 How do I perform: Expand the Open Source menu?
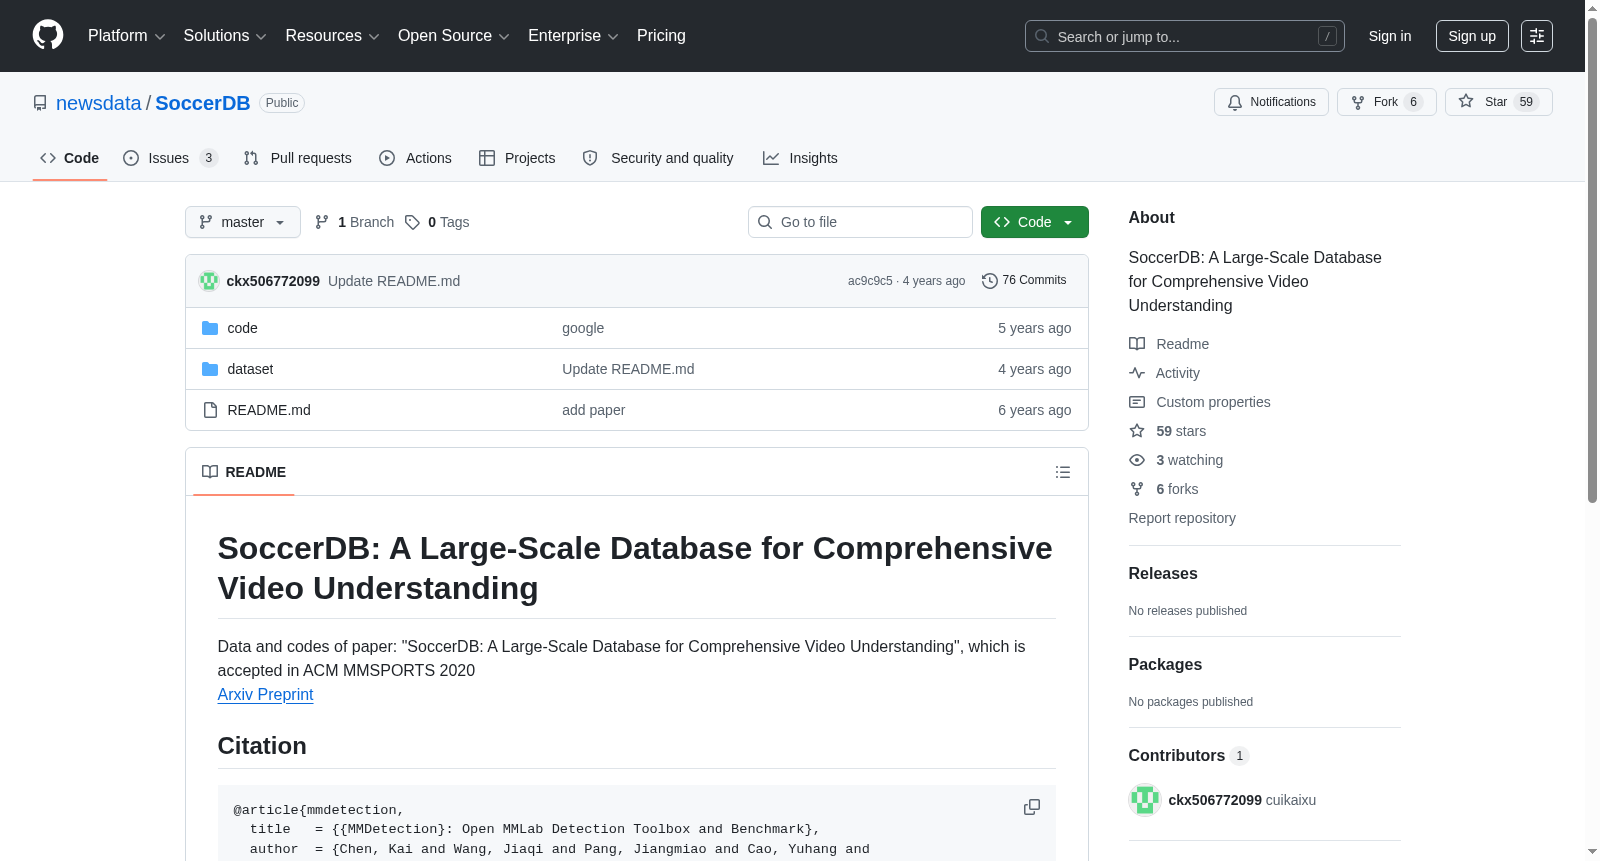[x=454, y=36]
